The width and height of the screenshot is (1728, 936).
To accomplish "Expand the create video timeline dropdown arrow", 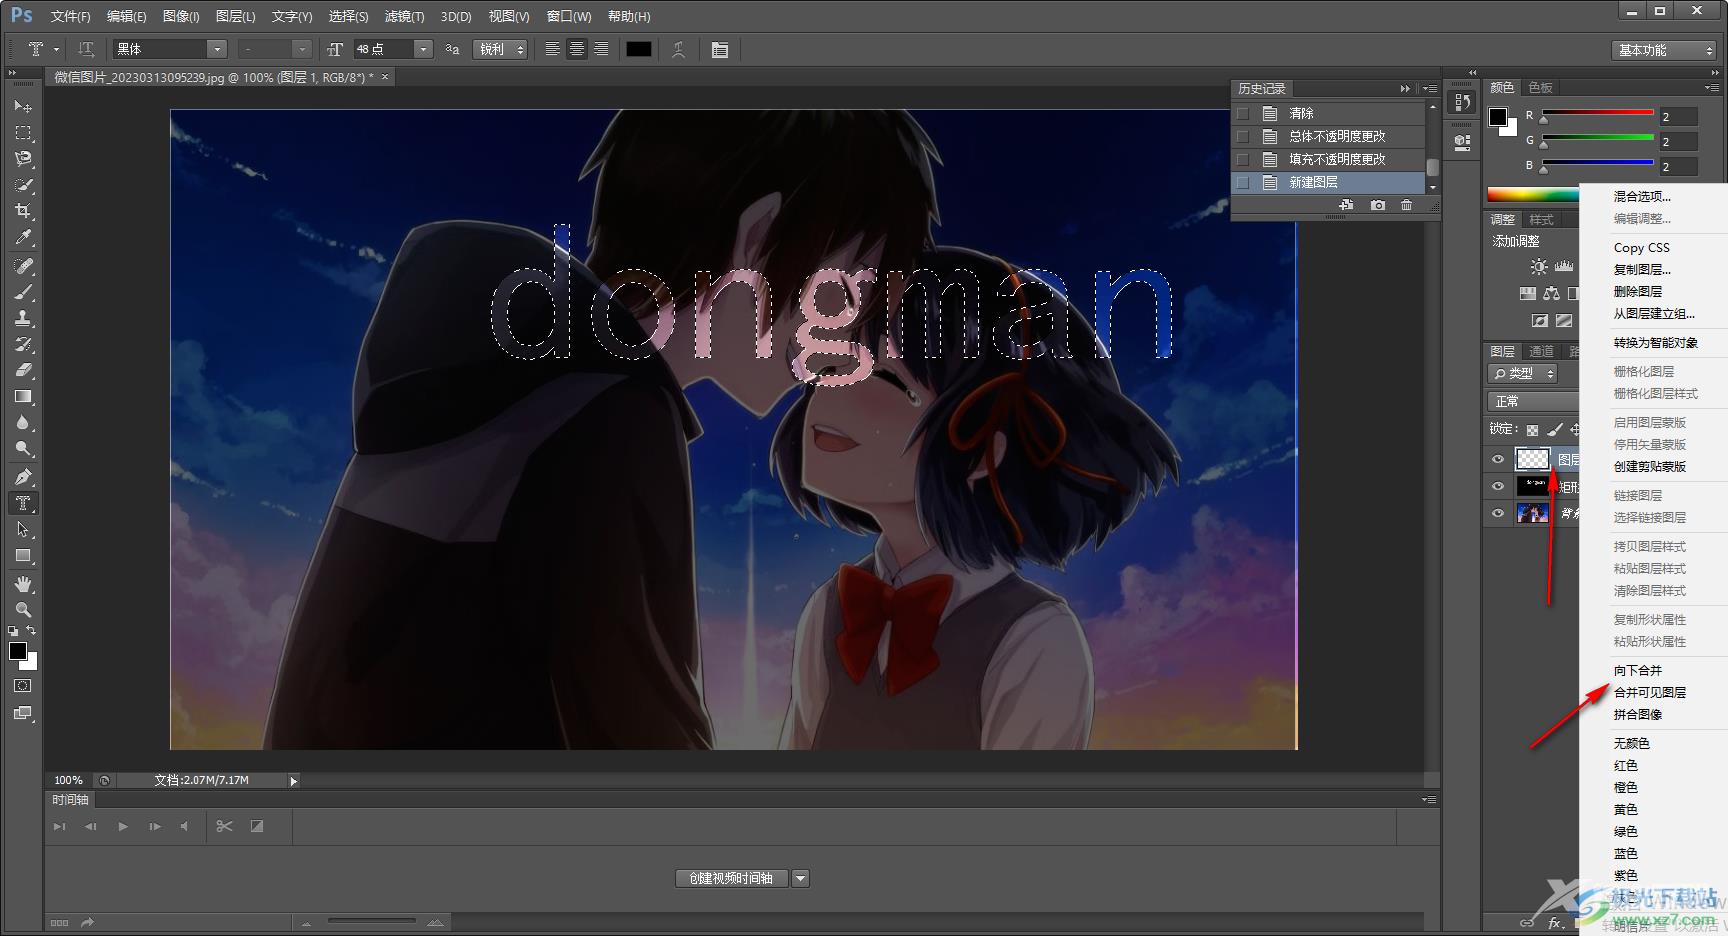I will (x=800, y=878).
